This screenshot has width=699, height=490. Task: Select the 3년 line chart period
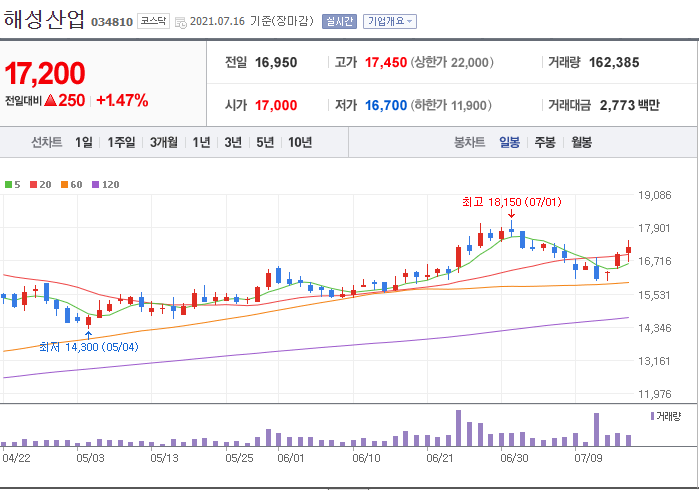[x=233, y=142]
